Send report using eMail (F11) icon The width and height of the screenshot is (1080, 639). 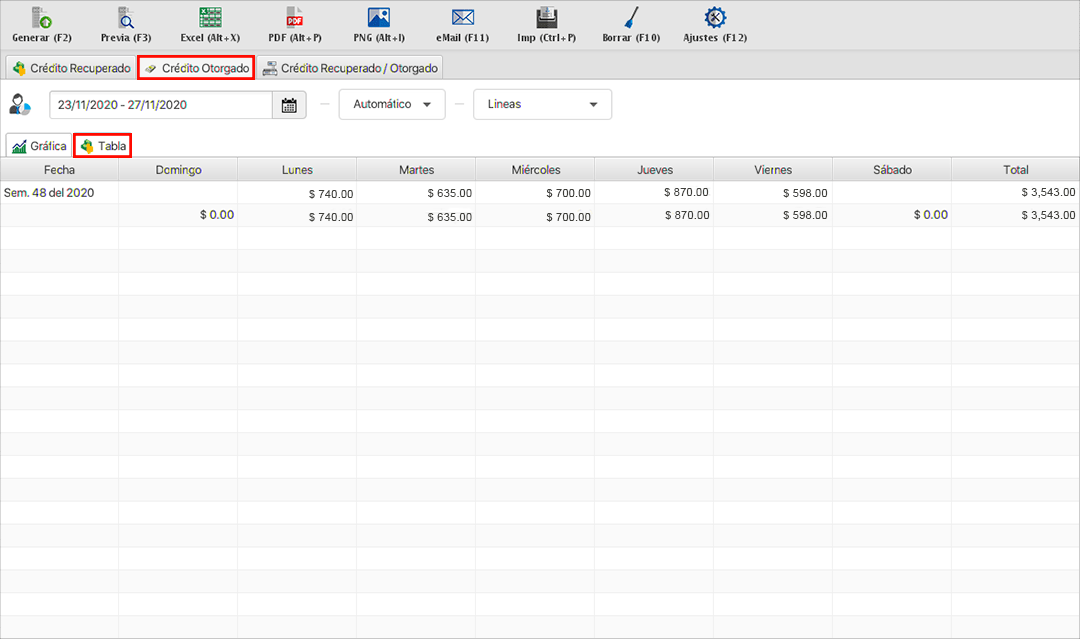[462, 18]
